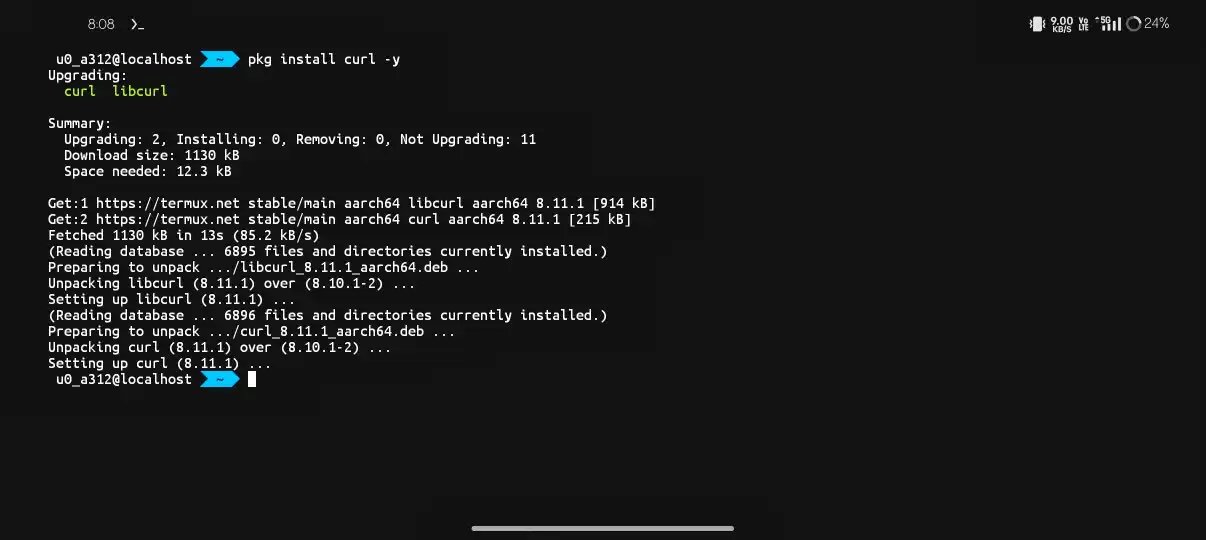
Task: Tap 'u0_a312@localhost' on the bottom prompt
Action: click(x=124, y=379)
